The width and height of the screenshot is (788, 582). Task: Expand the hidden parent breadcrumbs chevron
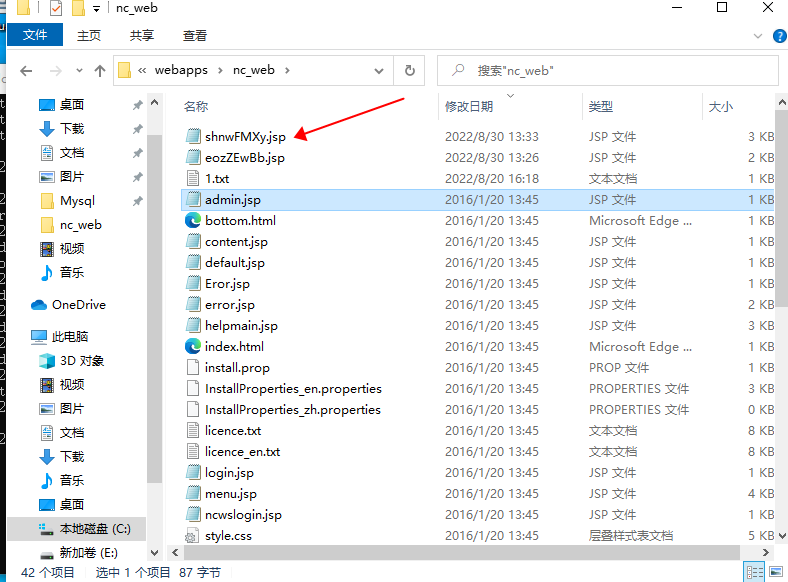142,70
